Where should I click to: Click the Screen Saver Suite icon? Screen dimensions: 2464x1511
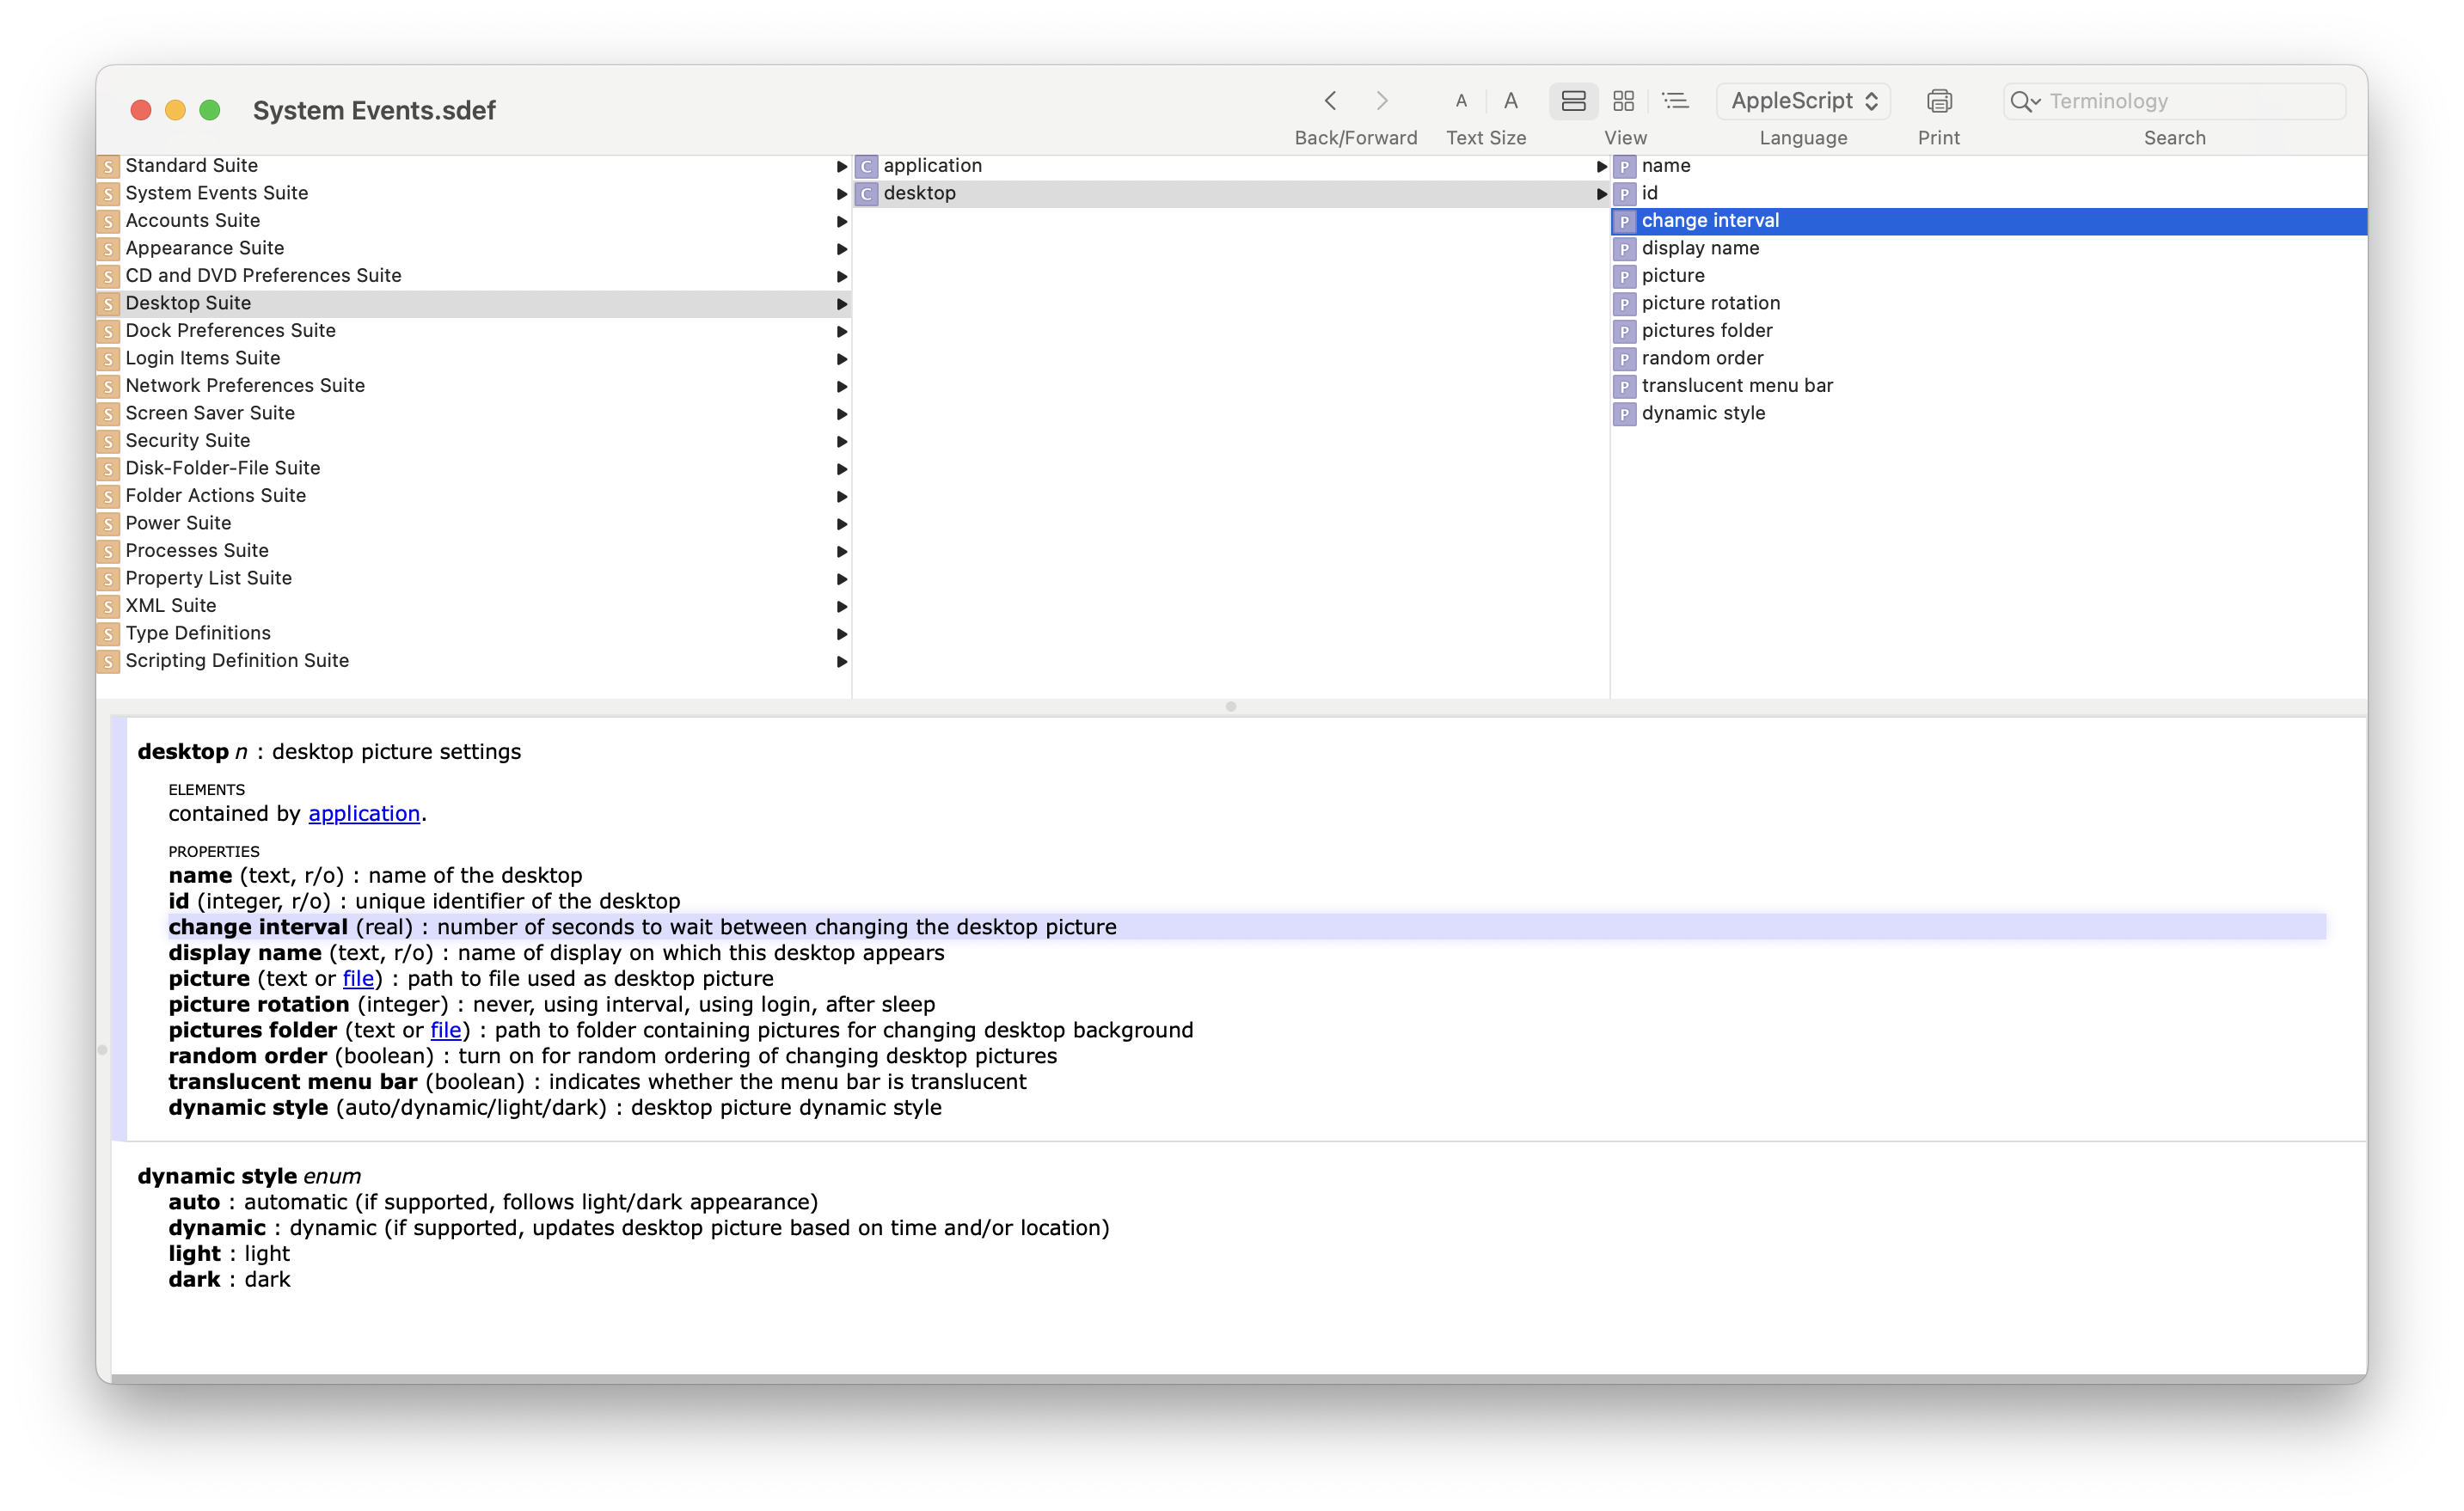coord(109,414)
